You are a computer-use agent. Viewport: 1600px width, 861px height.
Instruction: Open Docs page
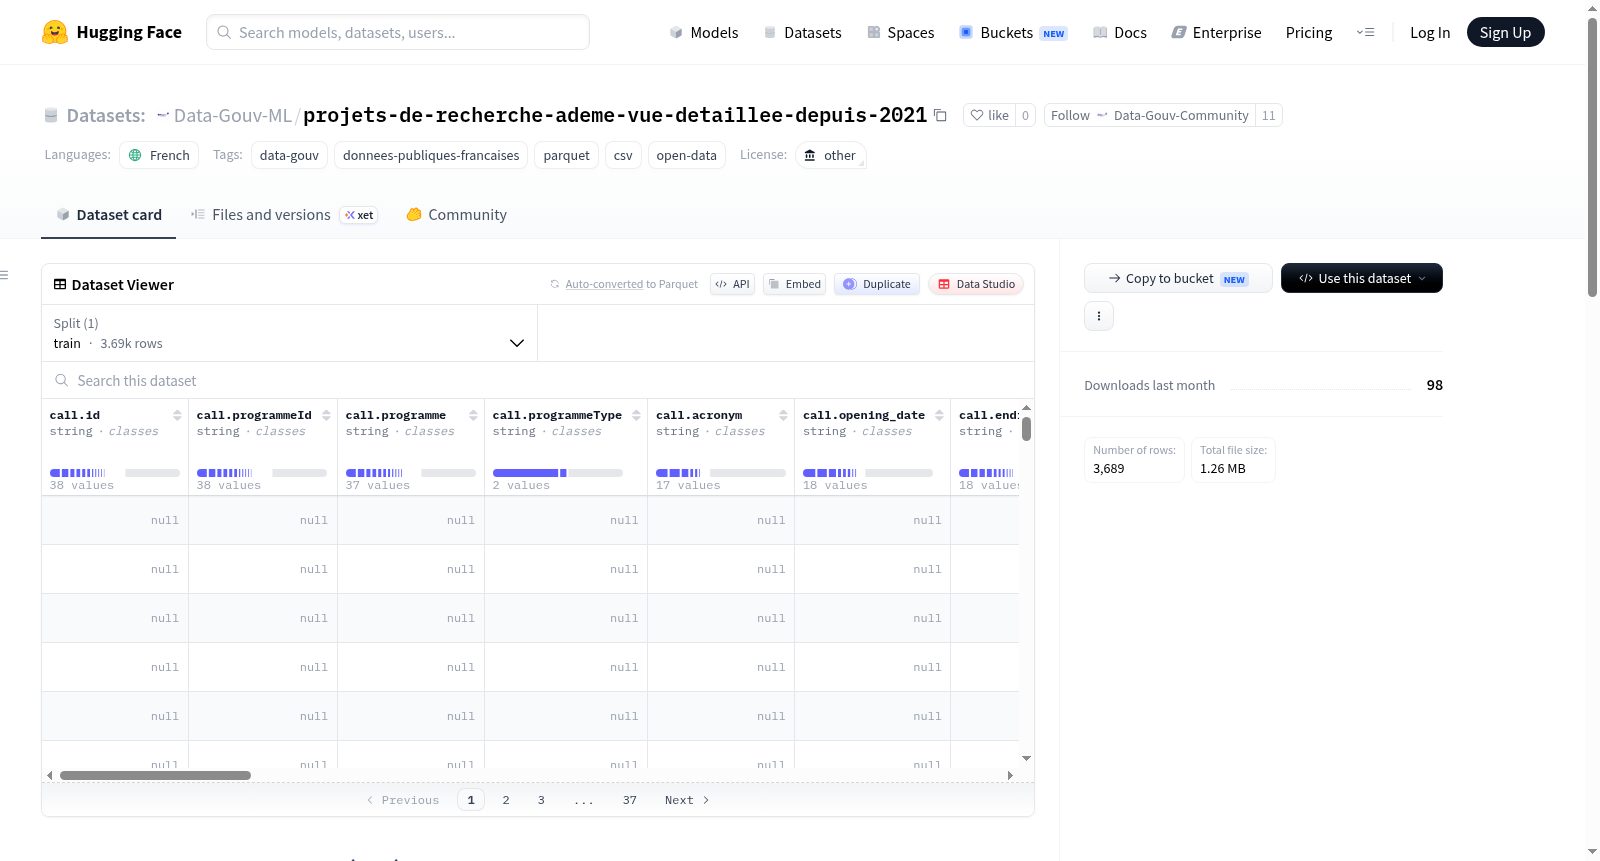coord(1120,32)
